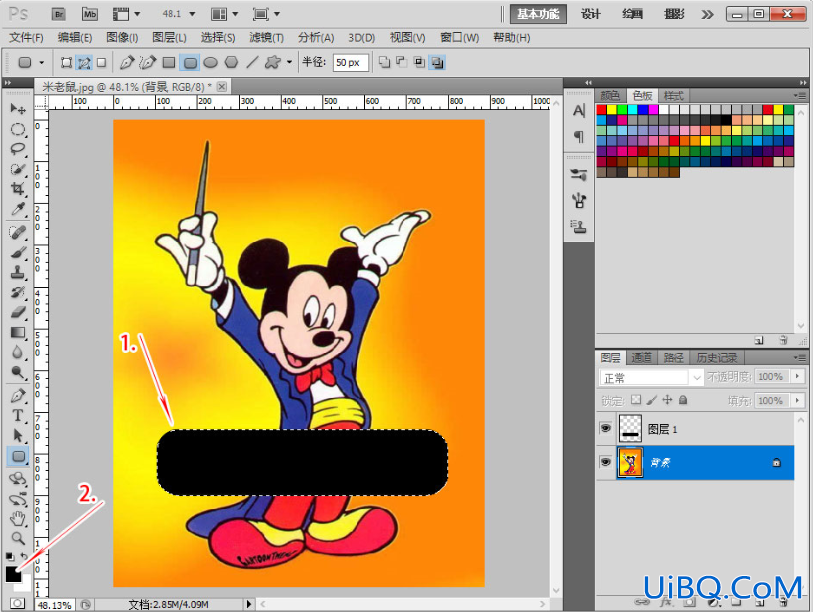Image resolution: width=813 pixels, height=612 pixels.
Task: Select the Dodge tool
Action: tap(18, 372)
